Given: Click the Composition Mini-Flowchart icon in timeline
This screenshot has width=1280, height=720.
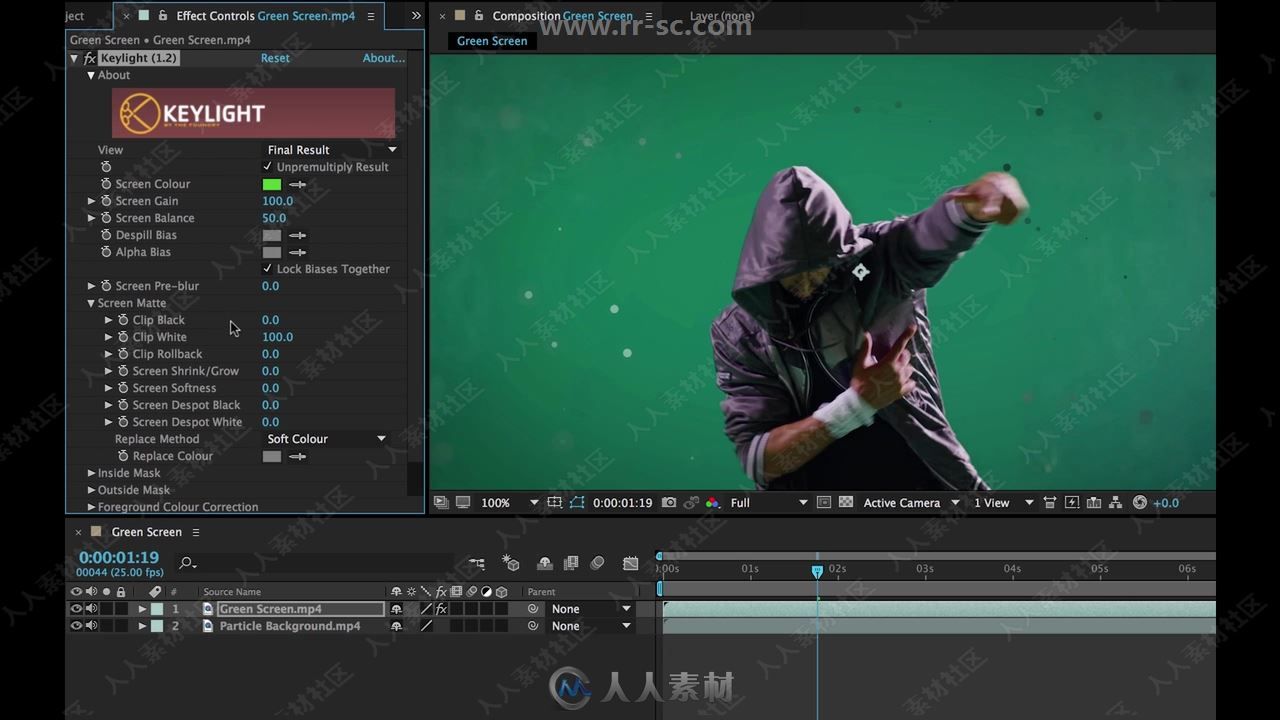Looking at the screenshot, I should click(x=477, y=564).
